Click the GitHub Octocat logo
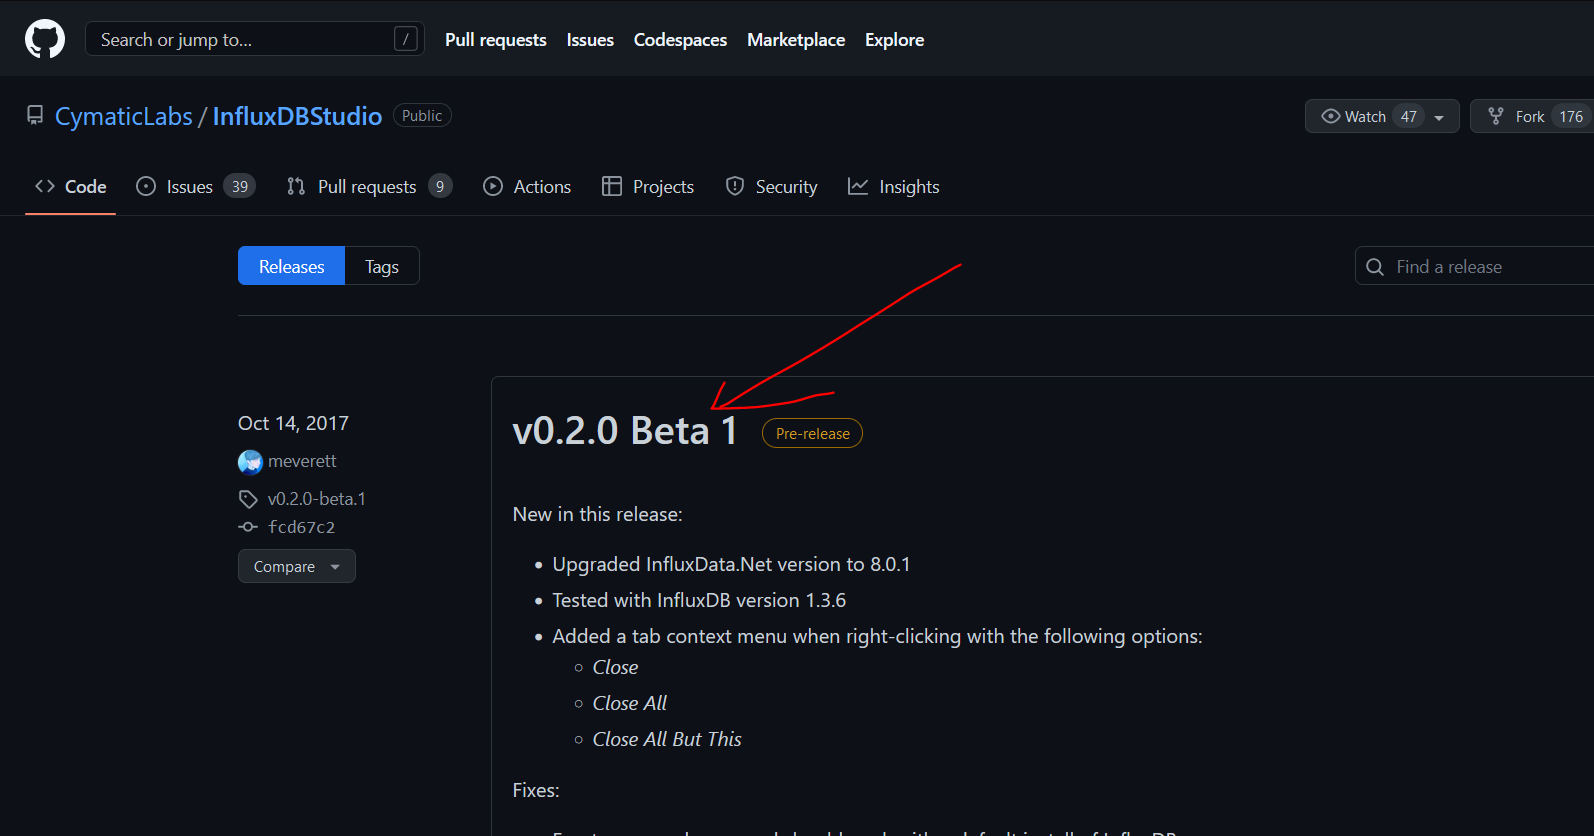Image resolution: width=1594 pixels, height=836 pixels. point(45,39)
